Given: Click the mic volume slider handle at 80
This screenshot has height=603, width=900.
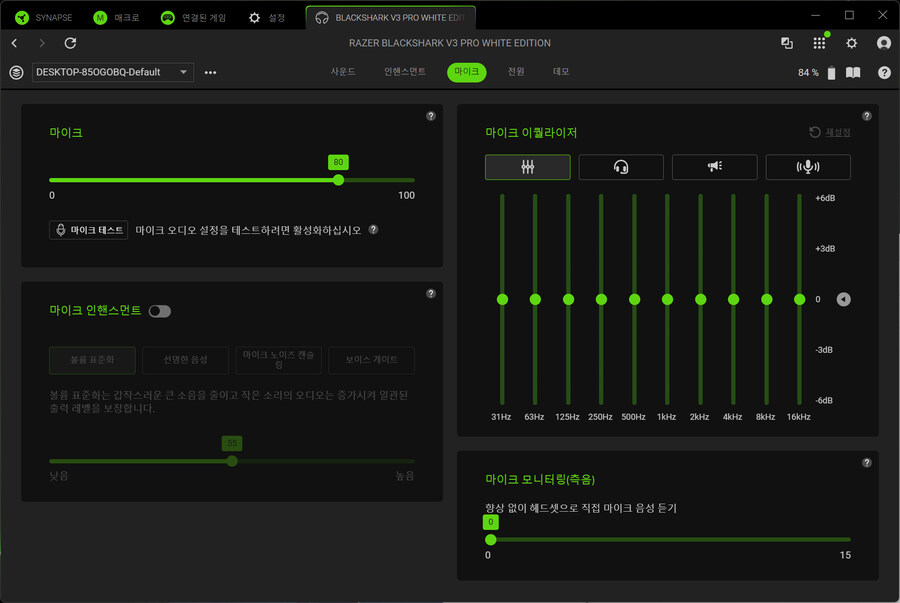Looking at the screenshot, I should pyautogui.click(x=339, y=180).
